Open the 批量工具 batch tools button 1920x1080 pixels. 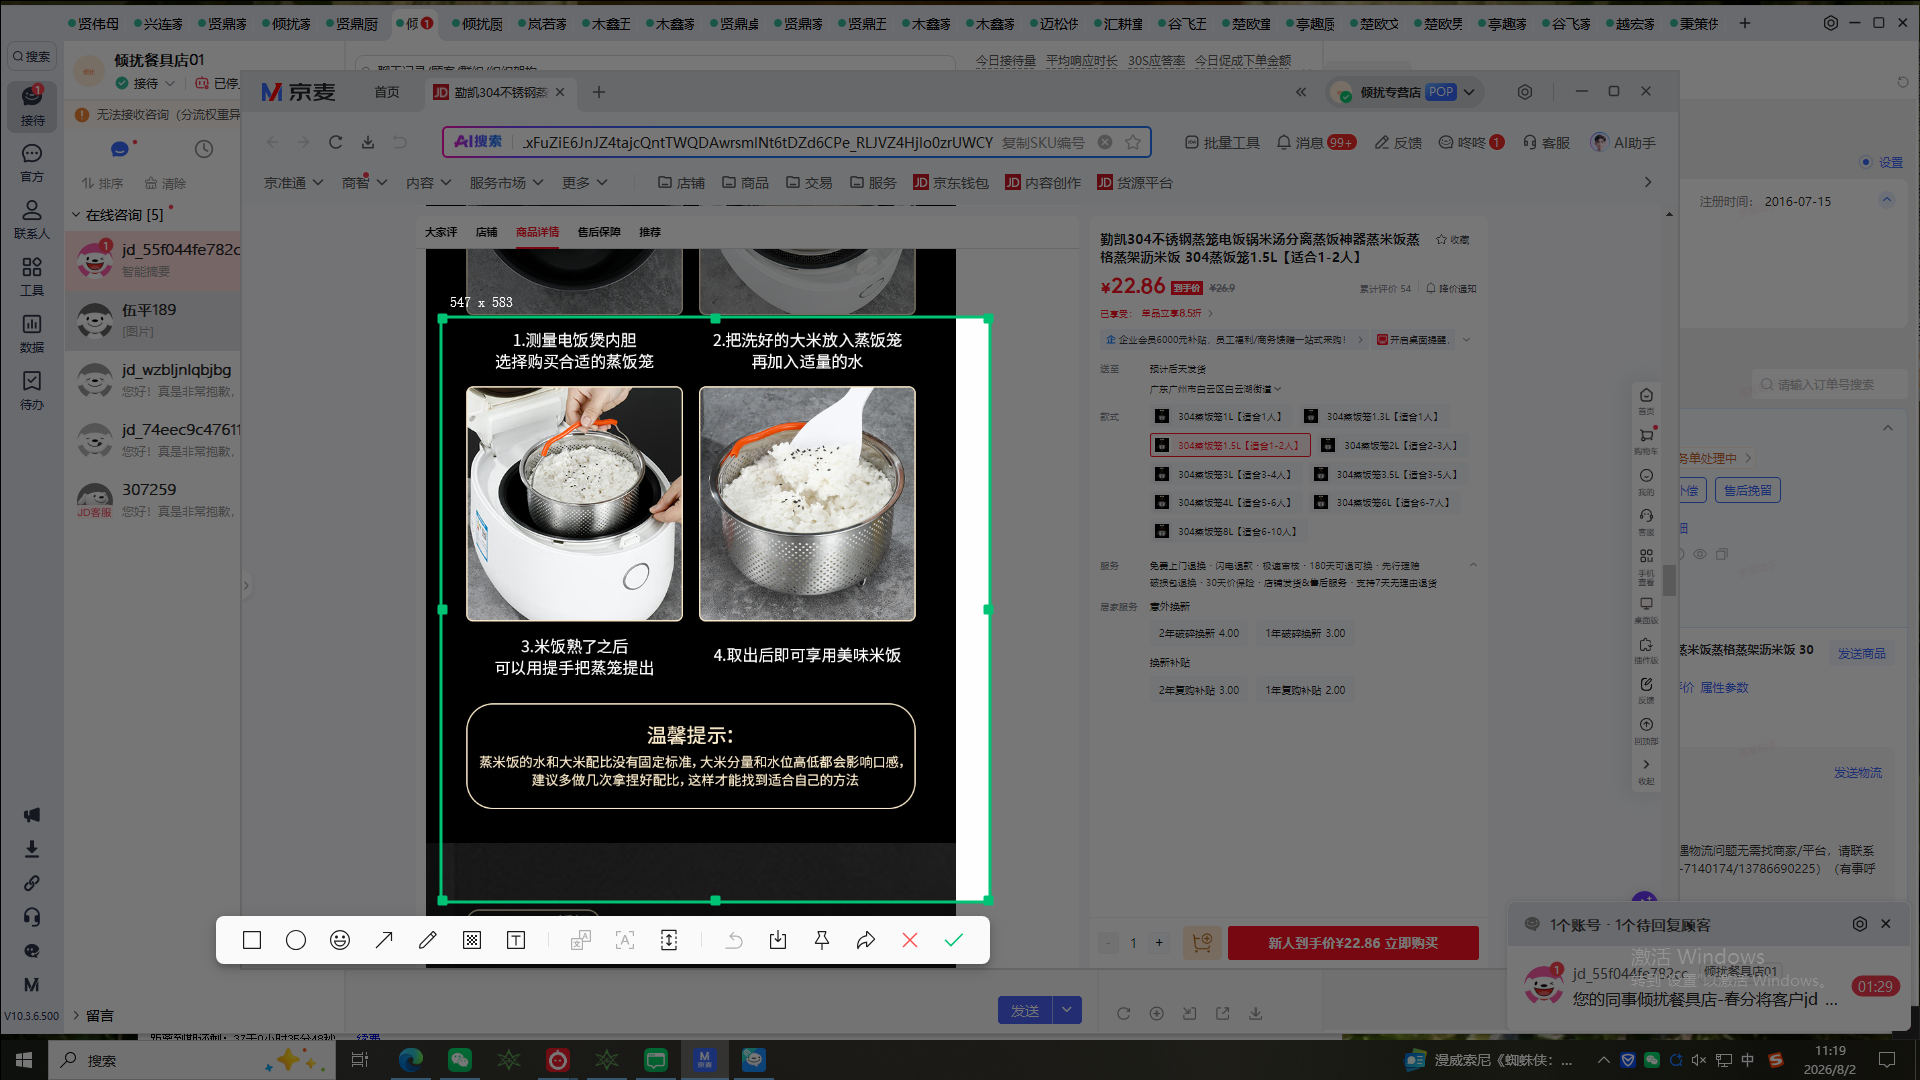(x=1222, y=143)
